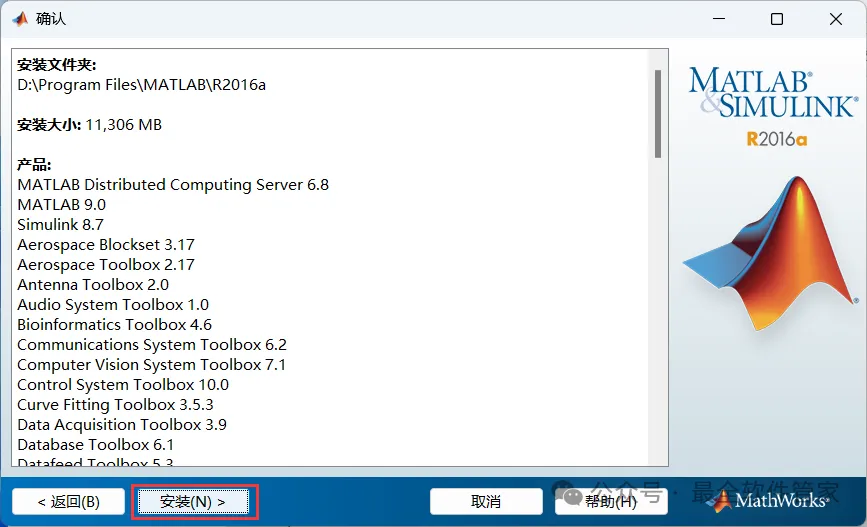Click the 安装(N) install button
This screenshot has height=527, width=867.
193,502
